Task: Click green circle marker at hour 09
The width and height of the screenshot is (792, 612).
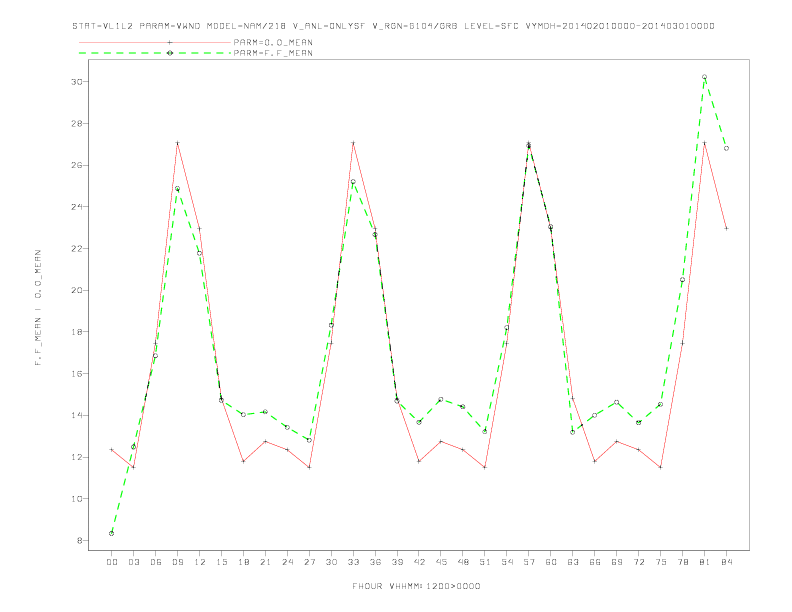Action: tap(177, 188)
